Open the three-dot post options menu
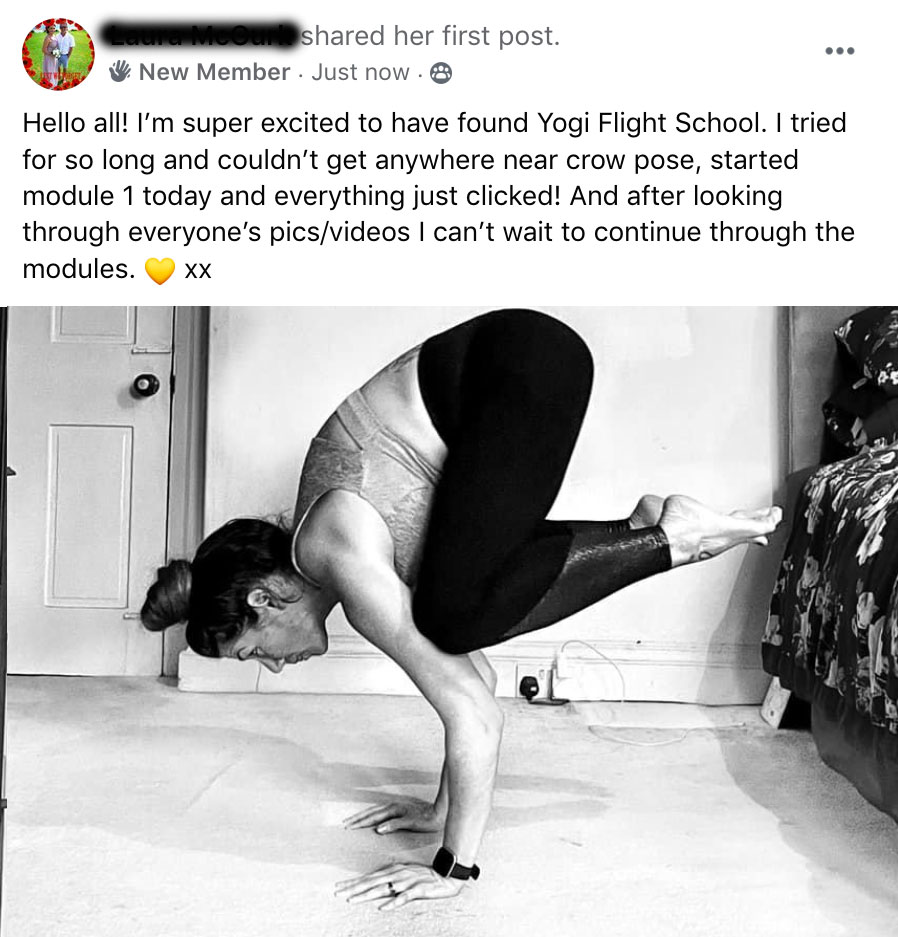The width and height of the screenshot is (898, 937). (839, 51)
